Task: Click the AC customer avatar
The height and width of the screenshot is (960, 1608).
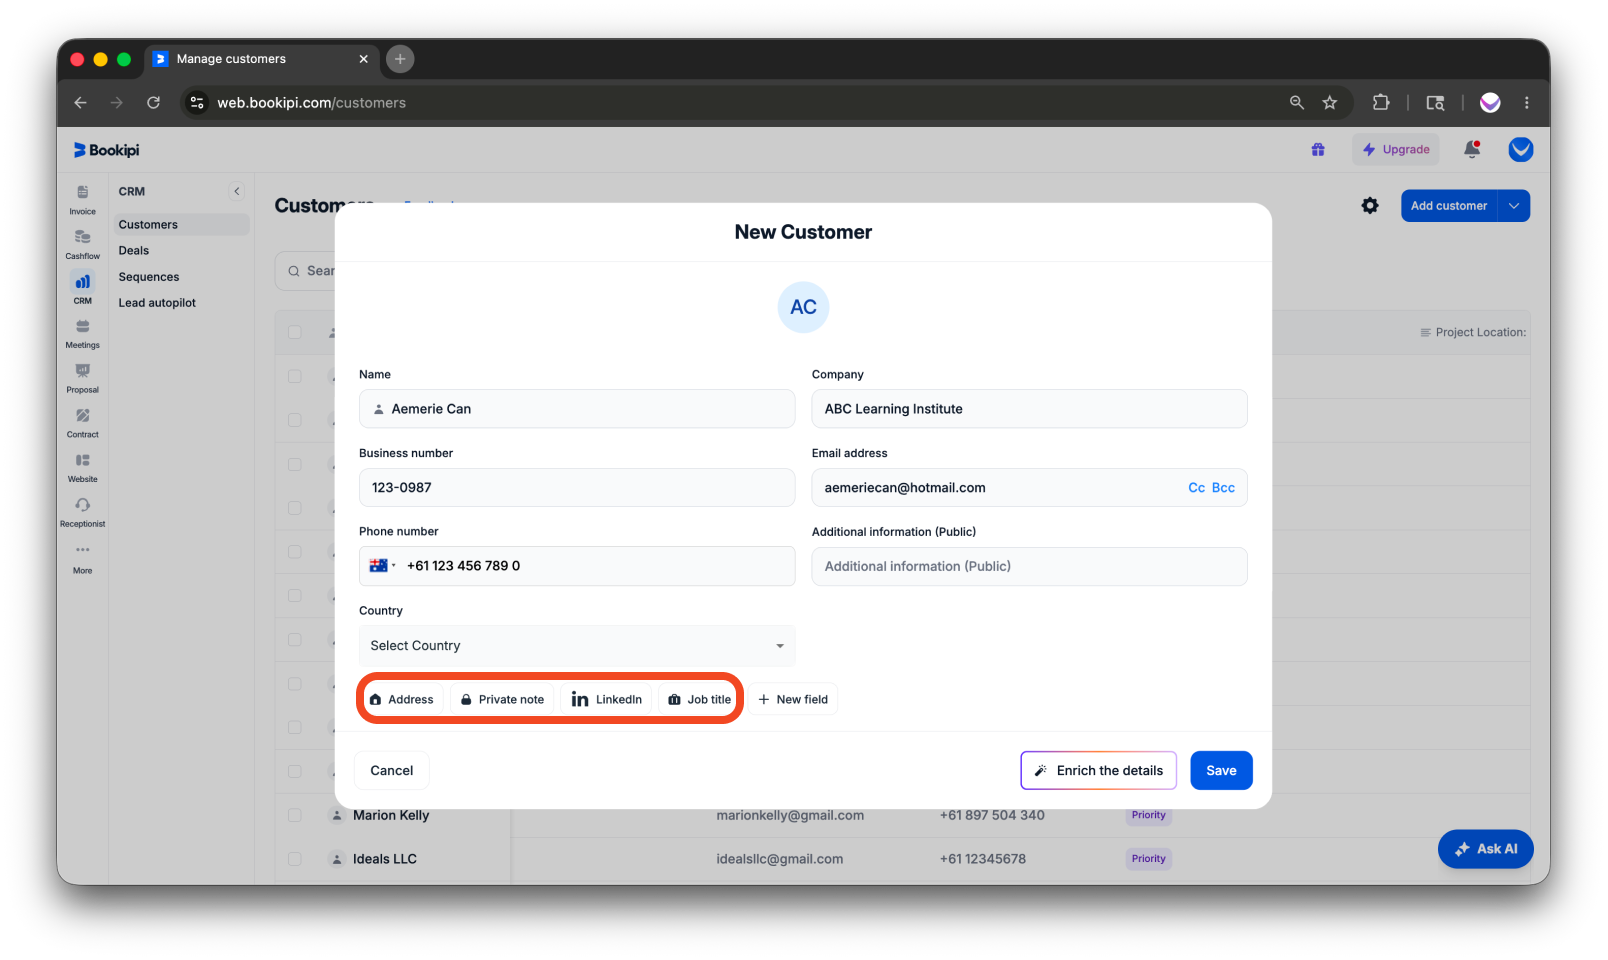Action: pos(804,307)
